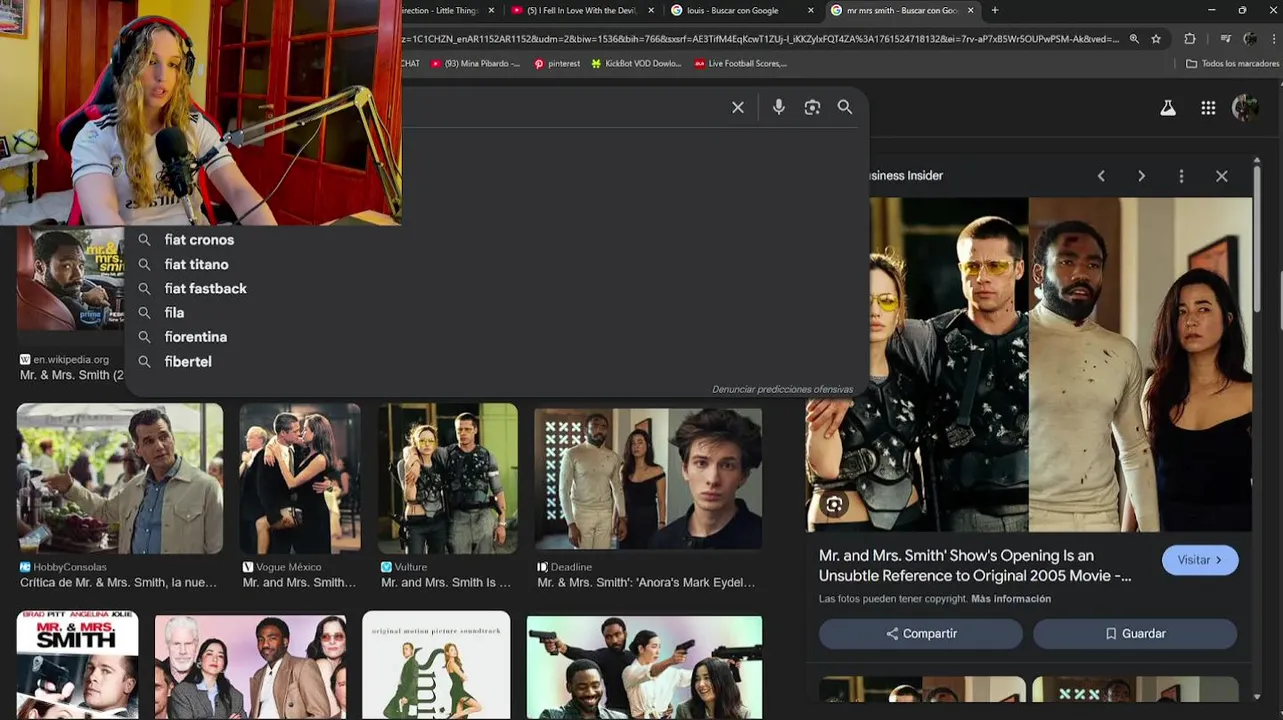Open Search Labs flask icon

click(1167, 108)
